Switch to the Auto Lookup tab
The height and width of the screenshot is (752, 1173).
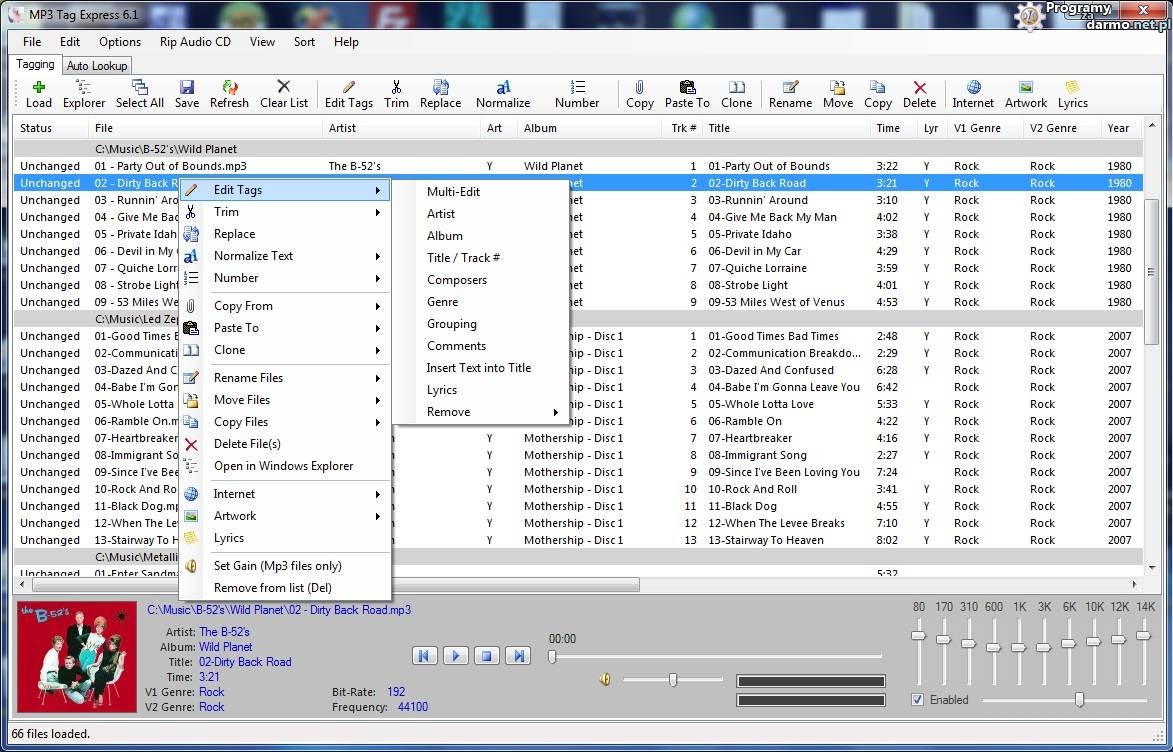pos(97,66)
